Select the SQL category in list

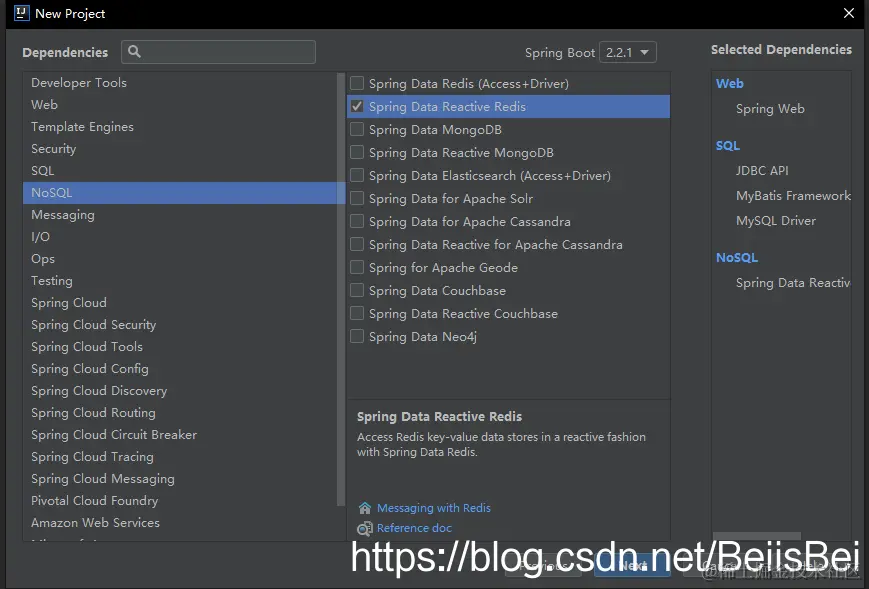pyautogui.click(x=180, y=171)
